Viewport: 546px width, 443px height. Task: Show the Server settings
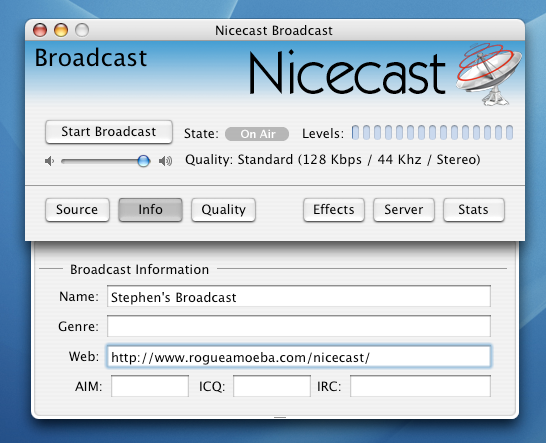click(x=404, y=210)
